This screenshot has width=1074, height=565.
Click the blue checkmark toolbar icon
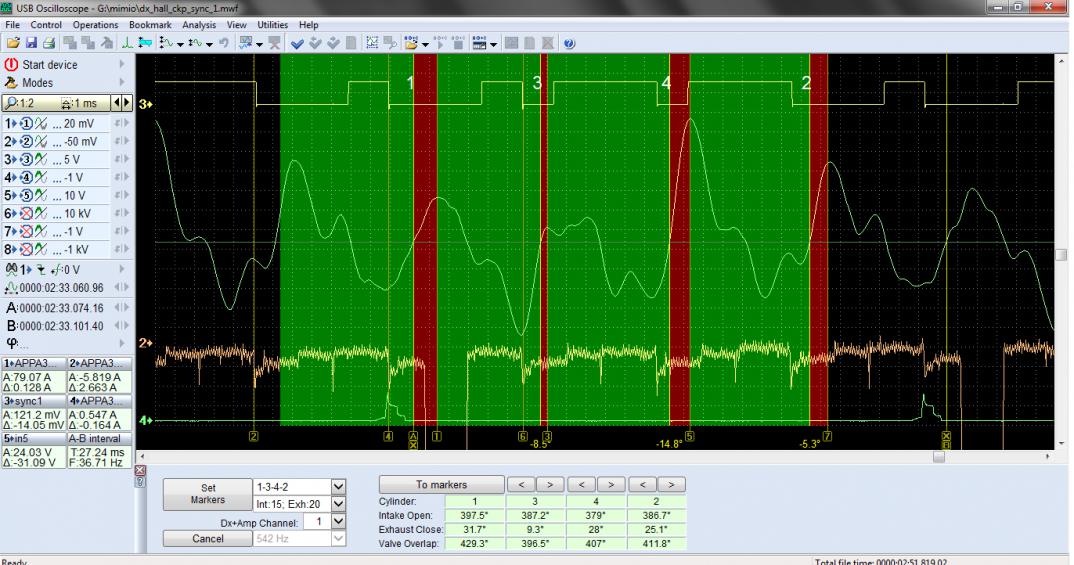click(x=298, y=43)
